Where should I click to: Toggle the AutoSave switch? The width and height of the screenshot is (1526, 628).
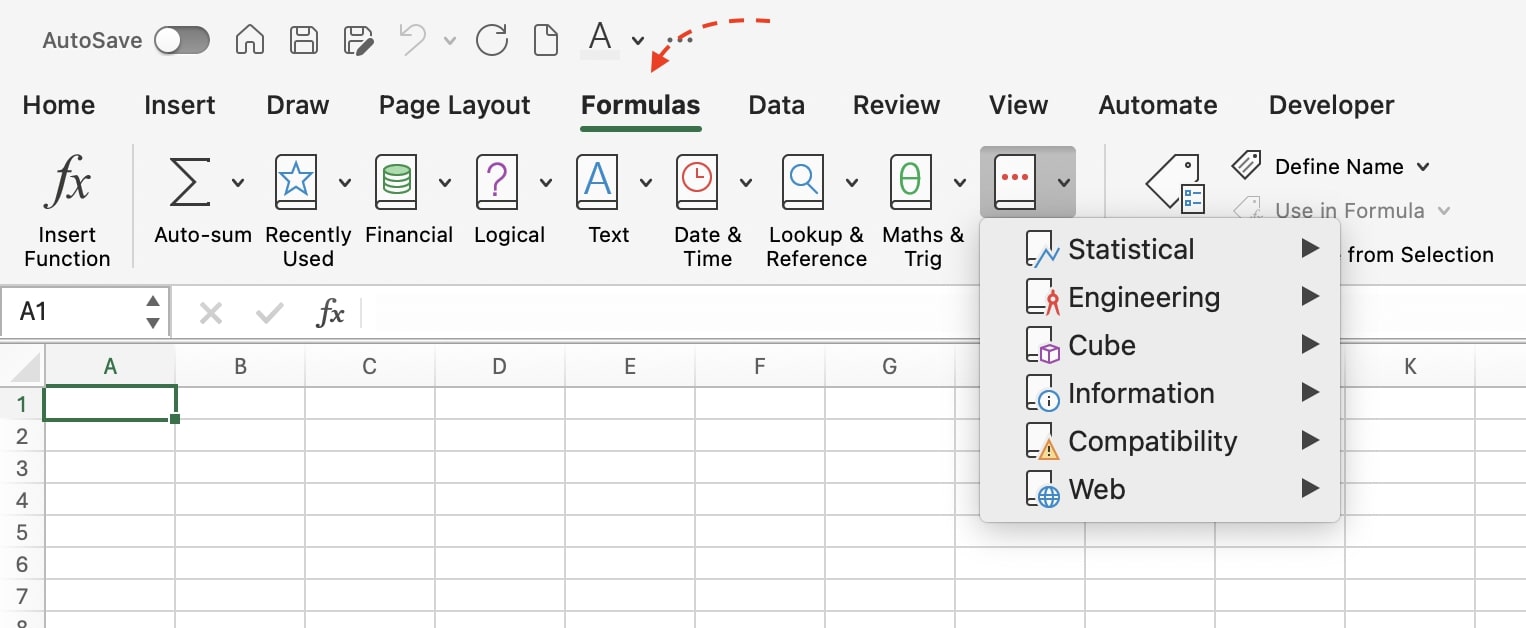[x=181, y=40]
